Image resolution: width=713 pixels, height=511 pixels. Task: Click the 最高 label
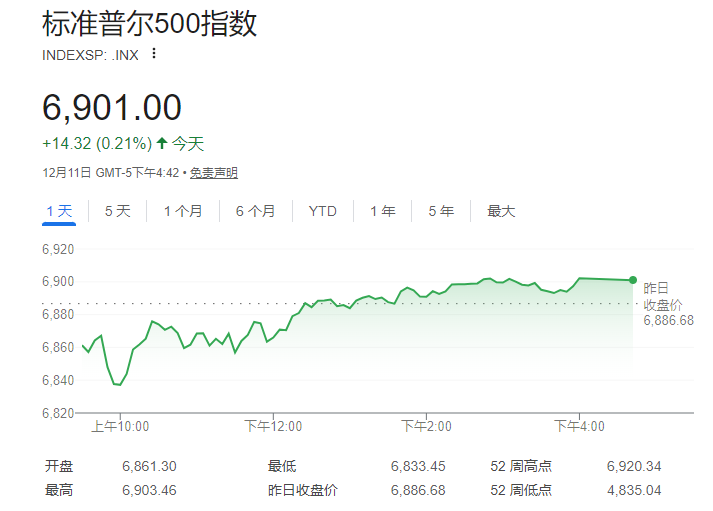click(x=59, y=491)
